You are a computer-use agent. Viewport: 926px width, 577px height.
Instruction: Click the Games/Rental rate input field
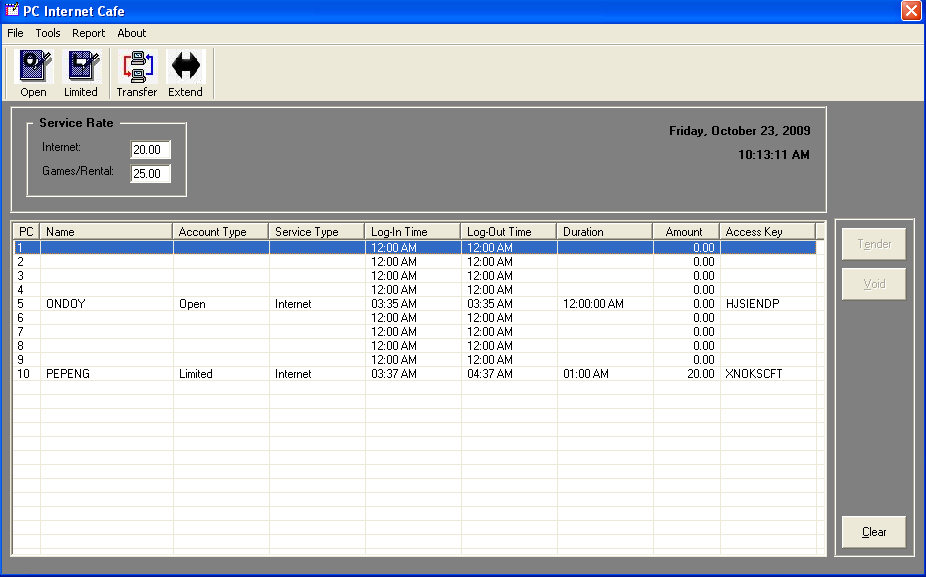pyautogui.click(x=150, y=174)
